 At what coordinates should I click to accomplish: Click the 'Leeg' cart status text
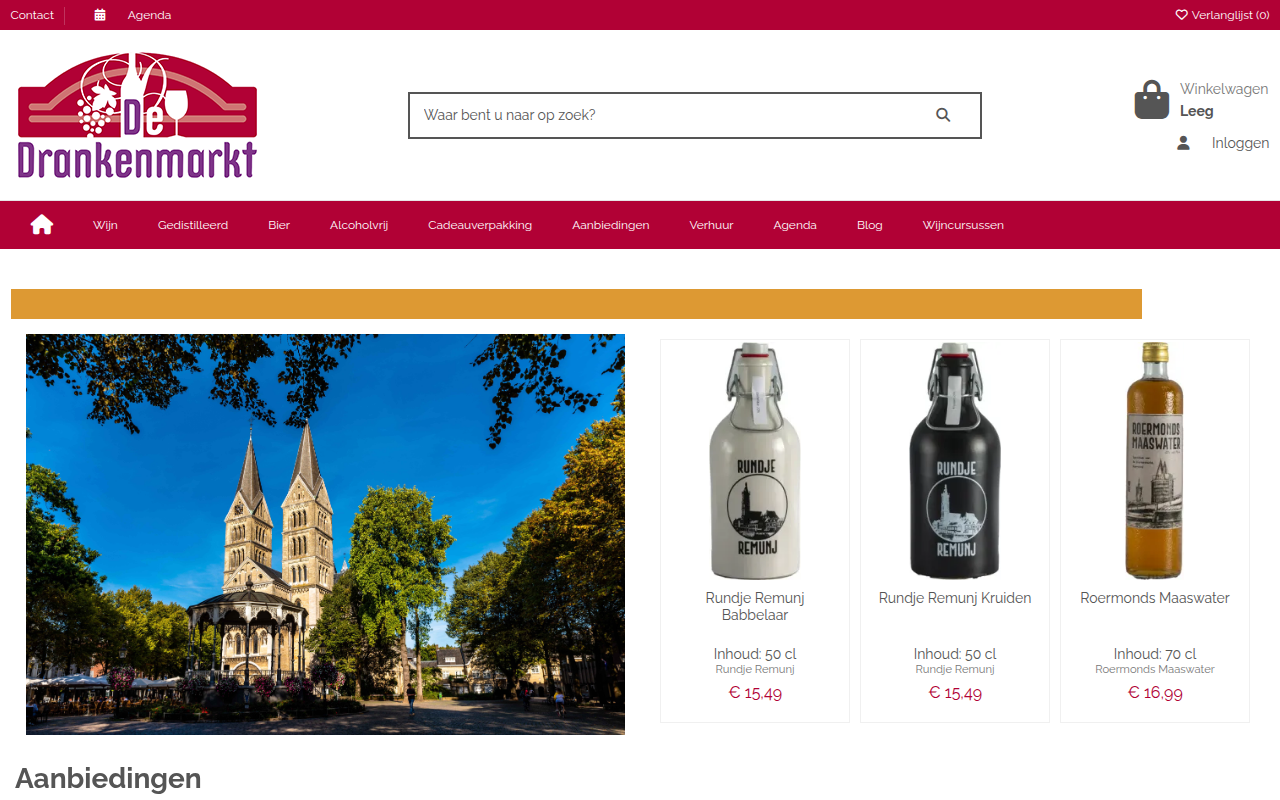point(1197,111)
